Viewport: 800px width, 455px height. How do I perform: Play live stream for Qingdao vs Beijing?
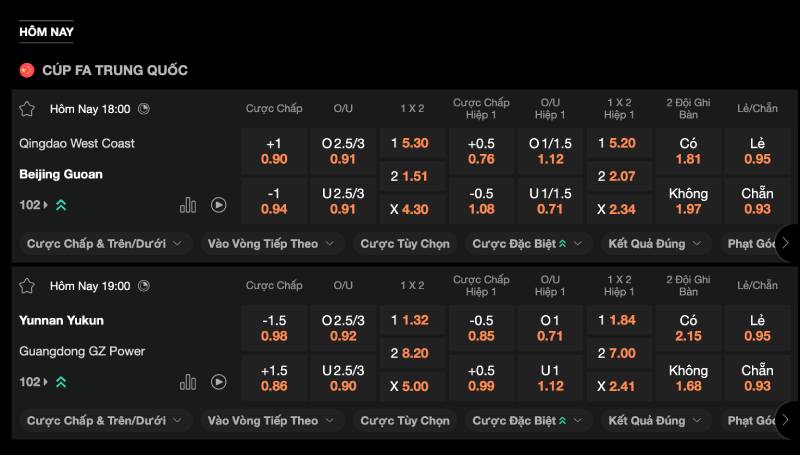click(x=218, y=205)
